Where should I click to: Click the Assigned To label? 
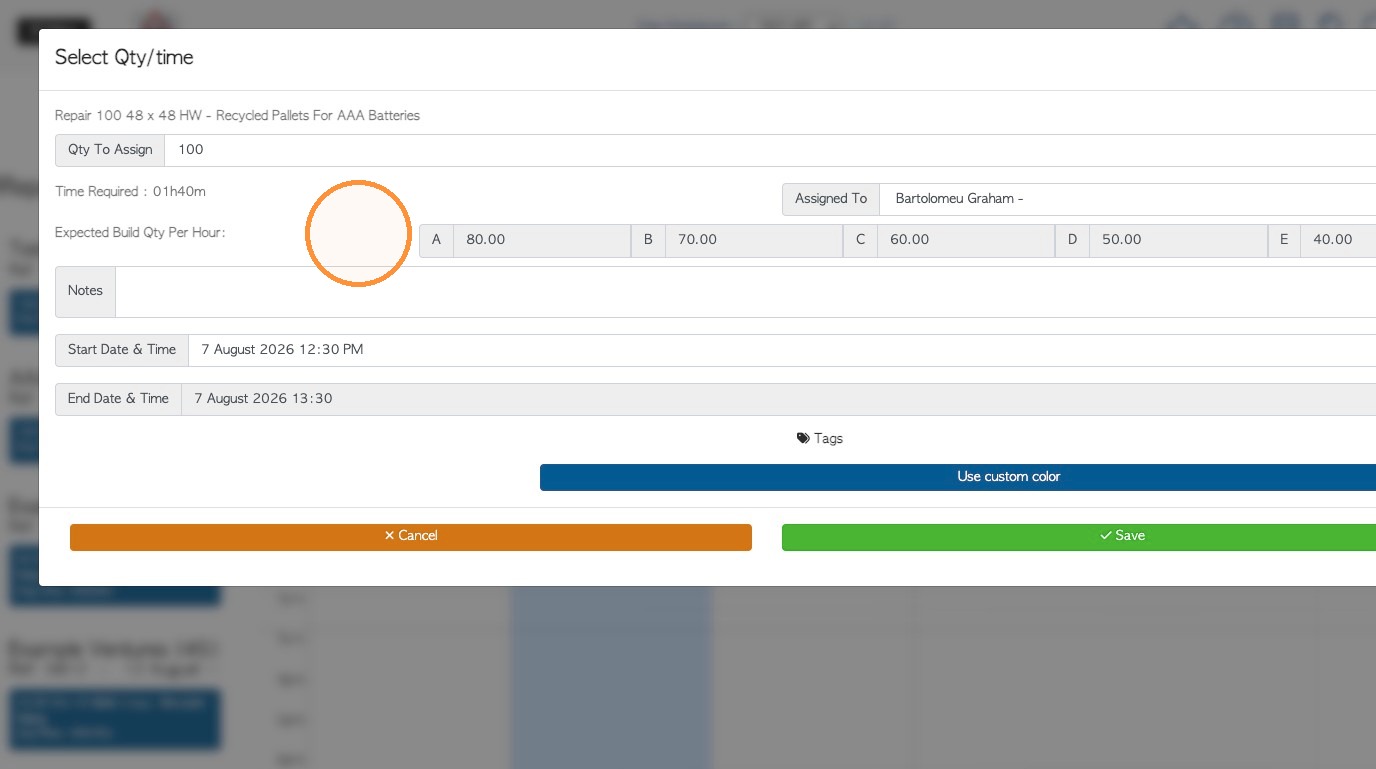[x=831, y=199]
